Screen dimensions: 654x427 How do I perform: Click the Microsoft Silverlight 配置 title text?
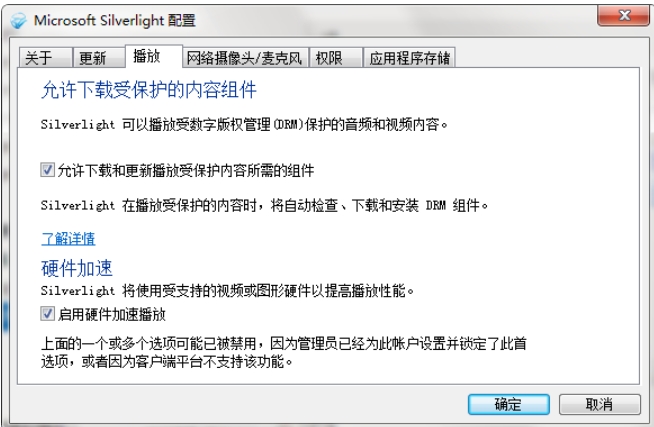pos(115,20)
